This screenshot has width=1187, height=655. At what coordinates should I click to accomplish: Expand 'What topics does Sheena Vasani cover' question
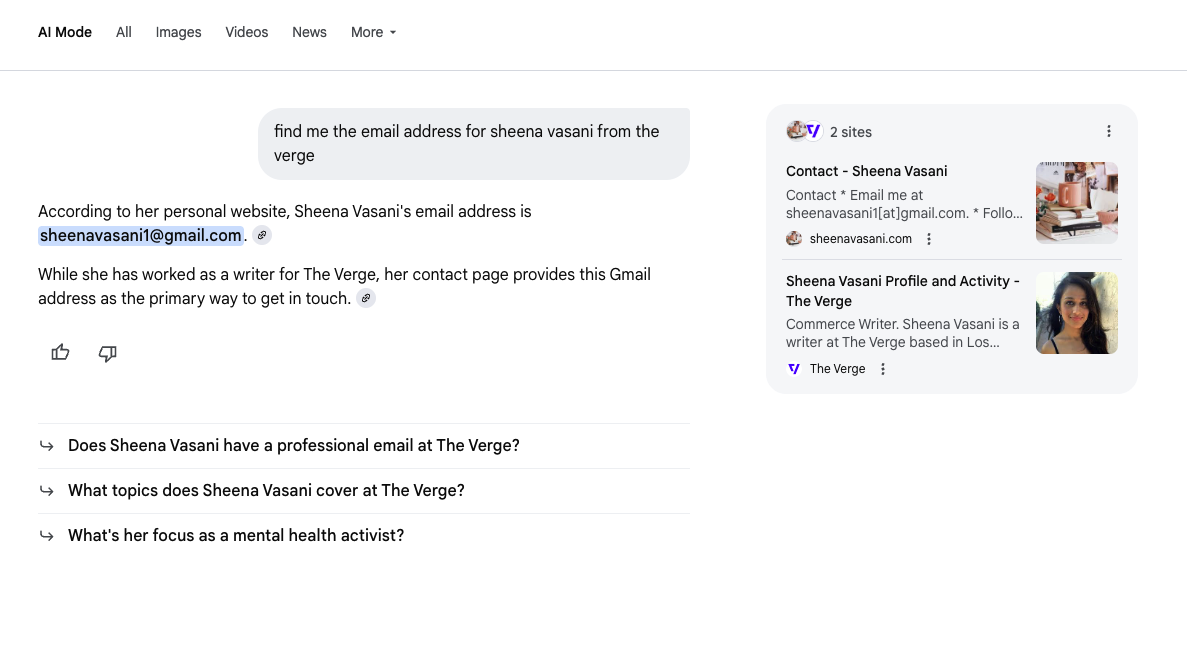click(265, 490)
